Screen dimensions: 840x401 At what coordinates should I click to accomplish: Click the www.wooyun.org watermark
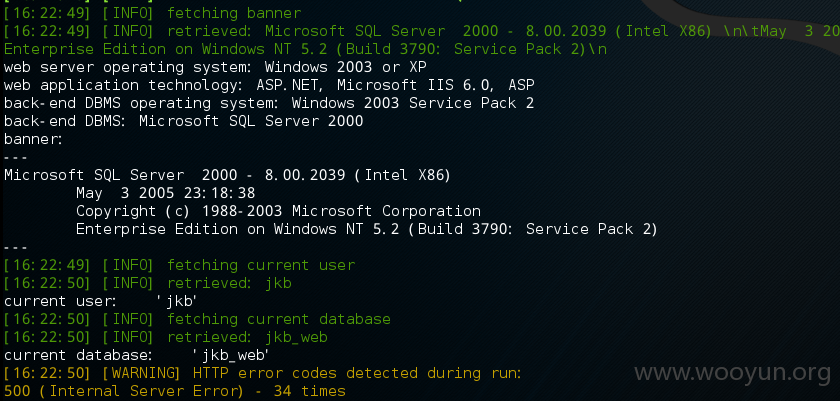click(732, 373)
